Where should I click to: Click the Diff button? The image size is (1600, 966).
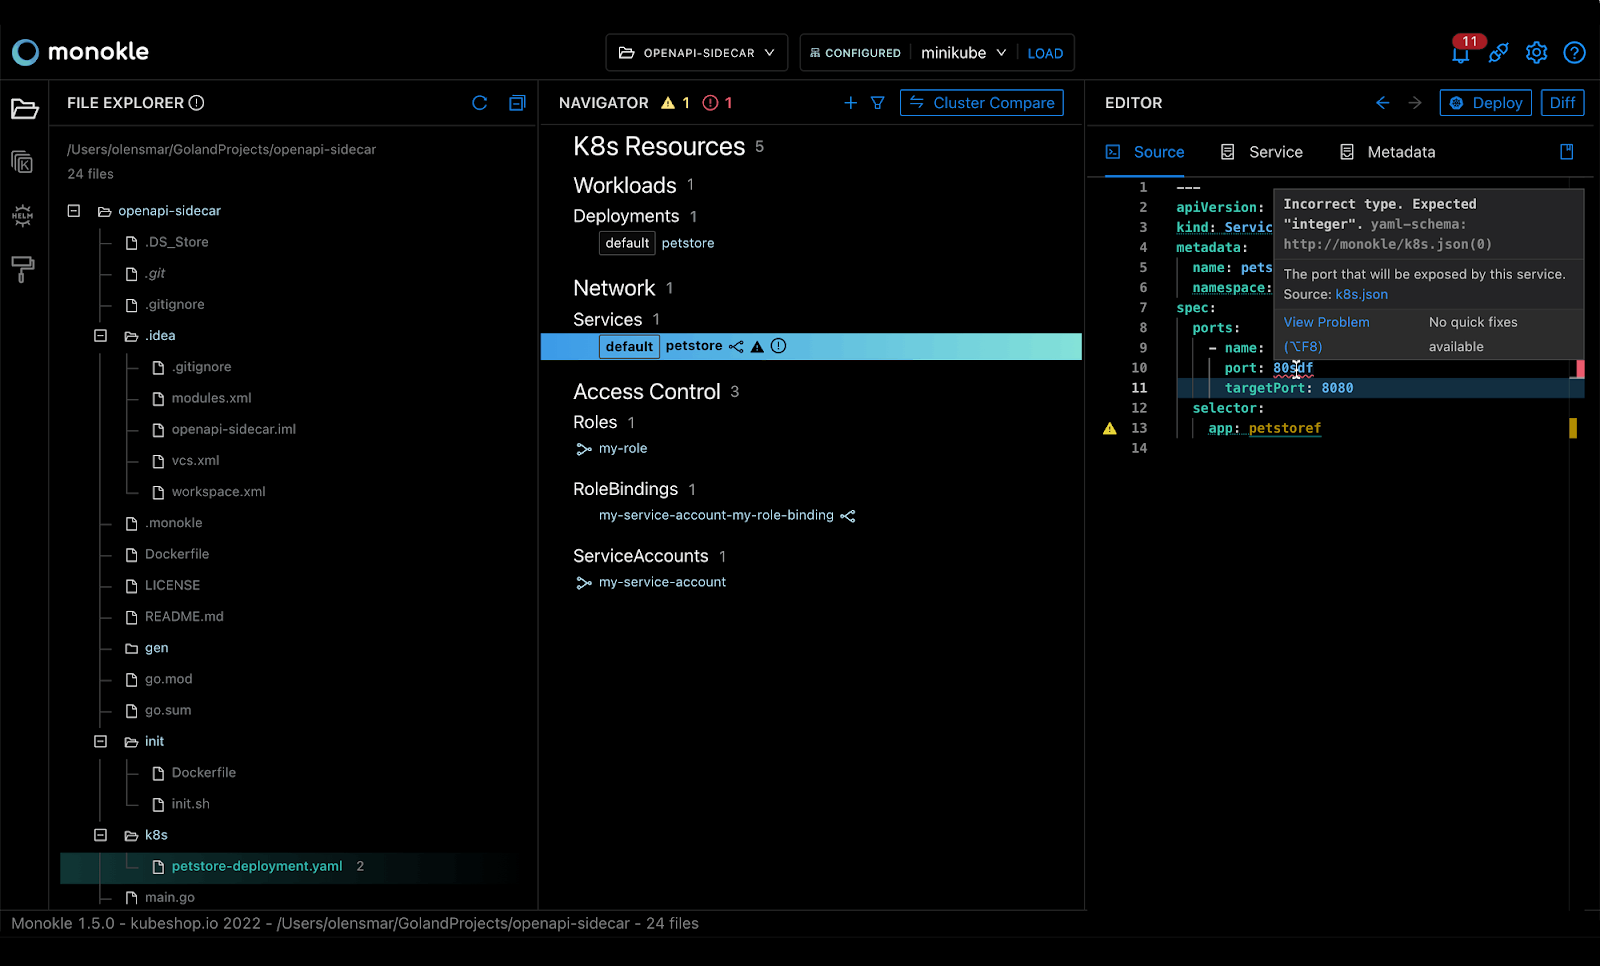[1562, 103]
